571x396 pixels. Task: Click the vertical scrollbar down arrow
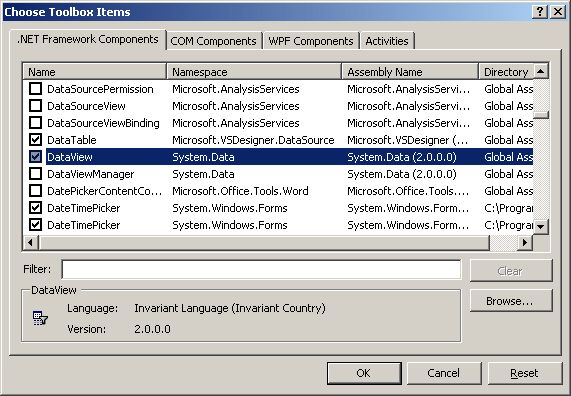[x=541, y=227]
